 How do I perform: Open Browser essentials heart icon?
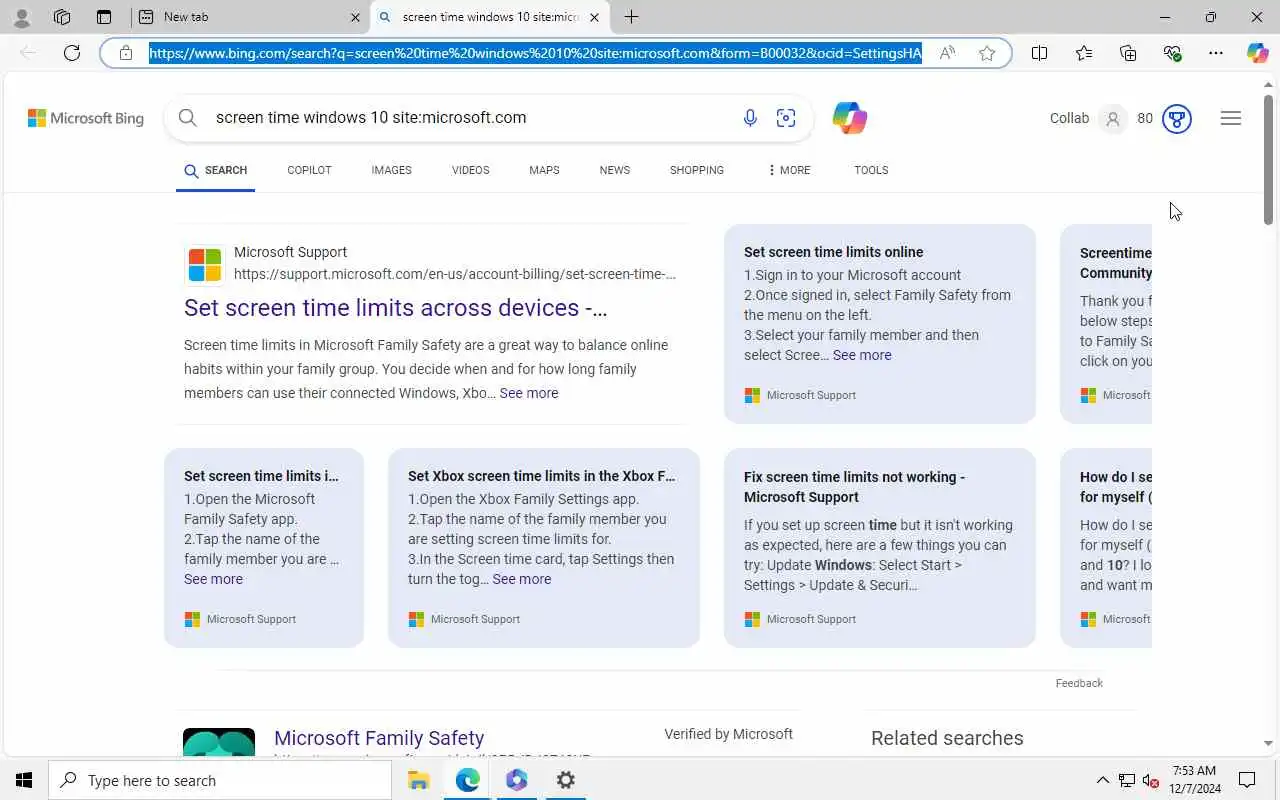point(1172,53)
